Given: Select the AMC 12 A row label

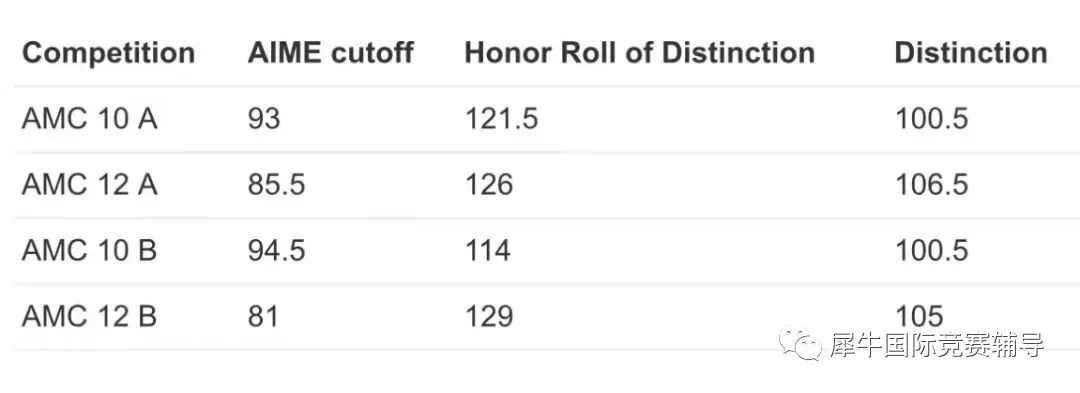Looking at the screenshot, I should (90, 184).
